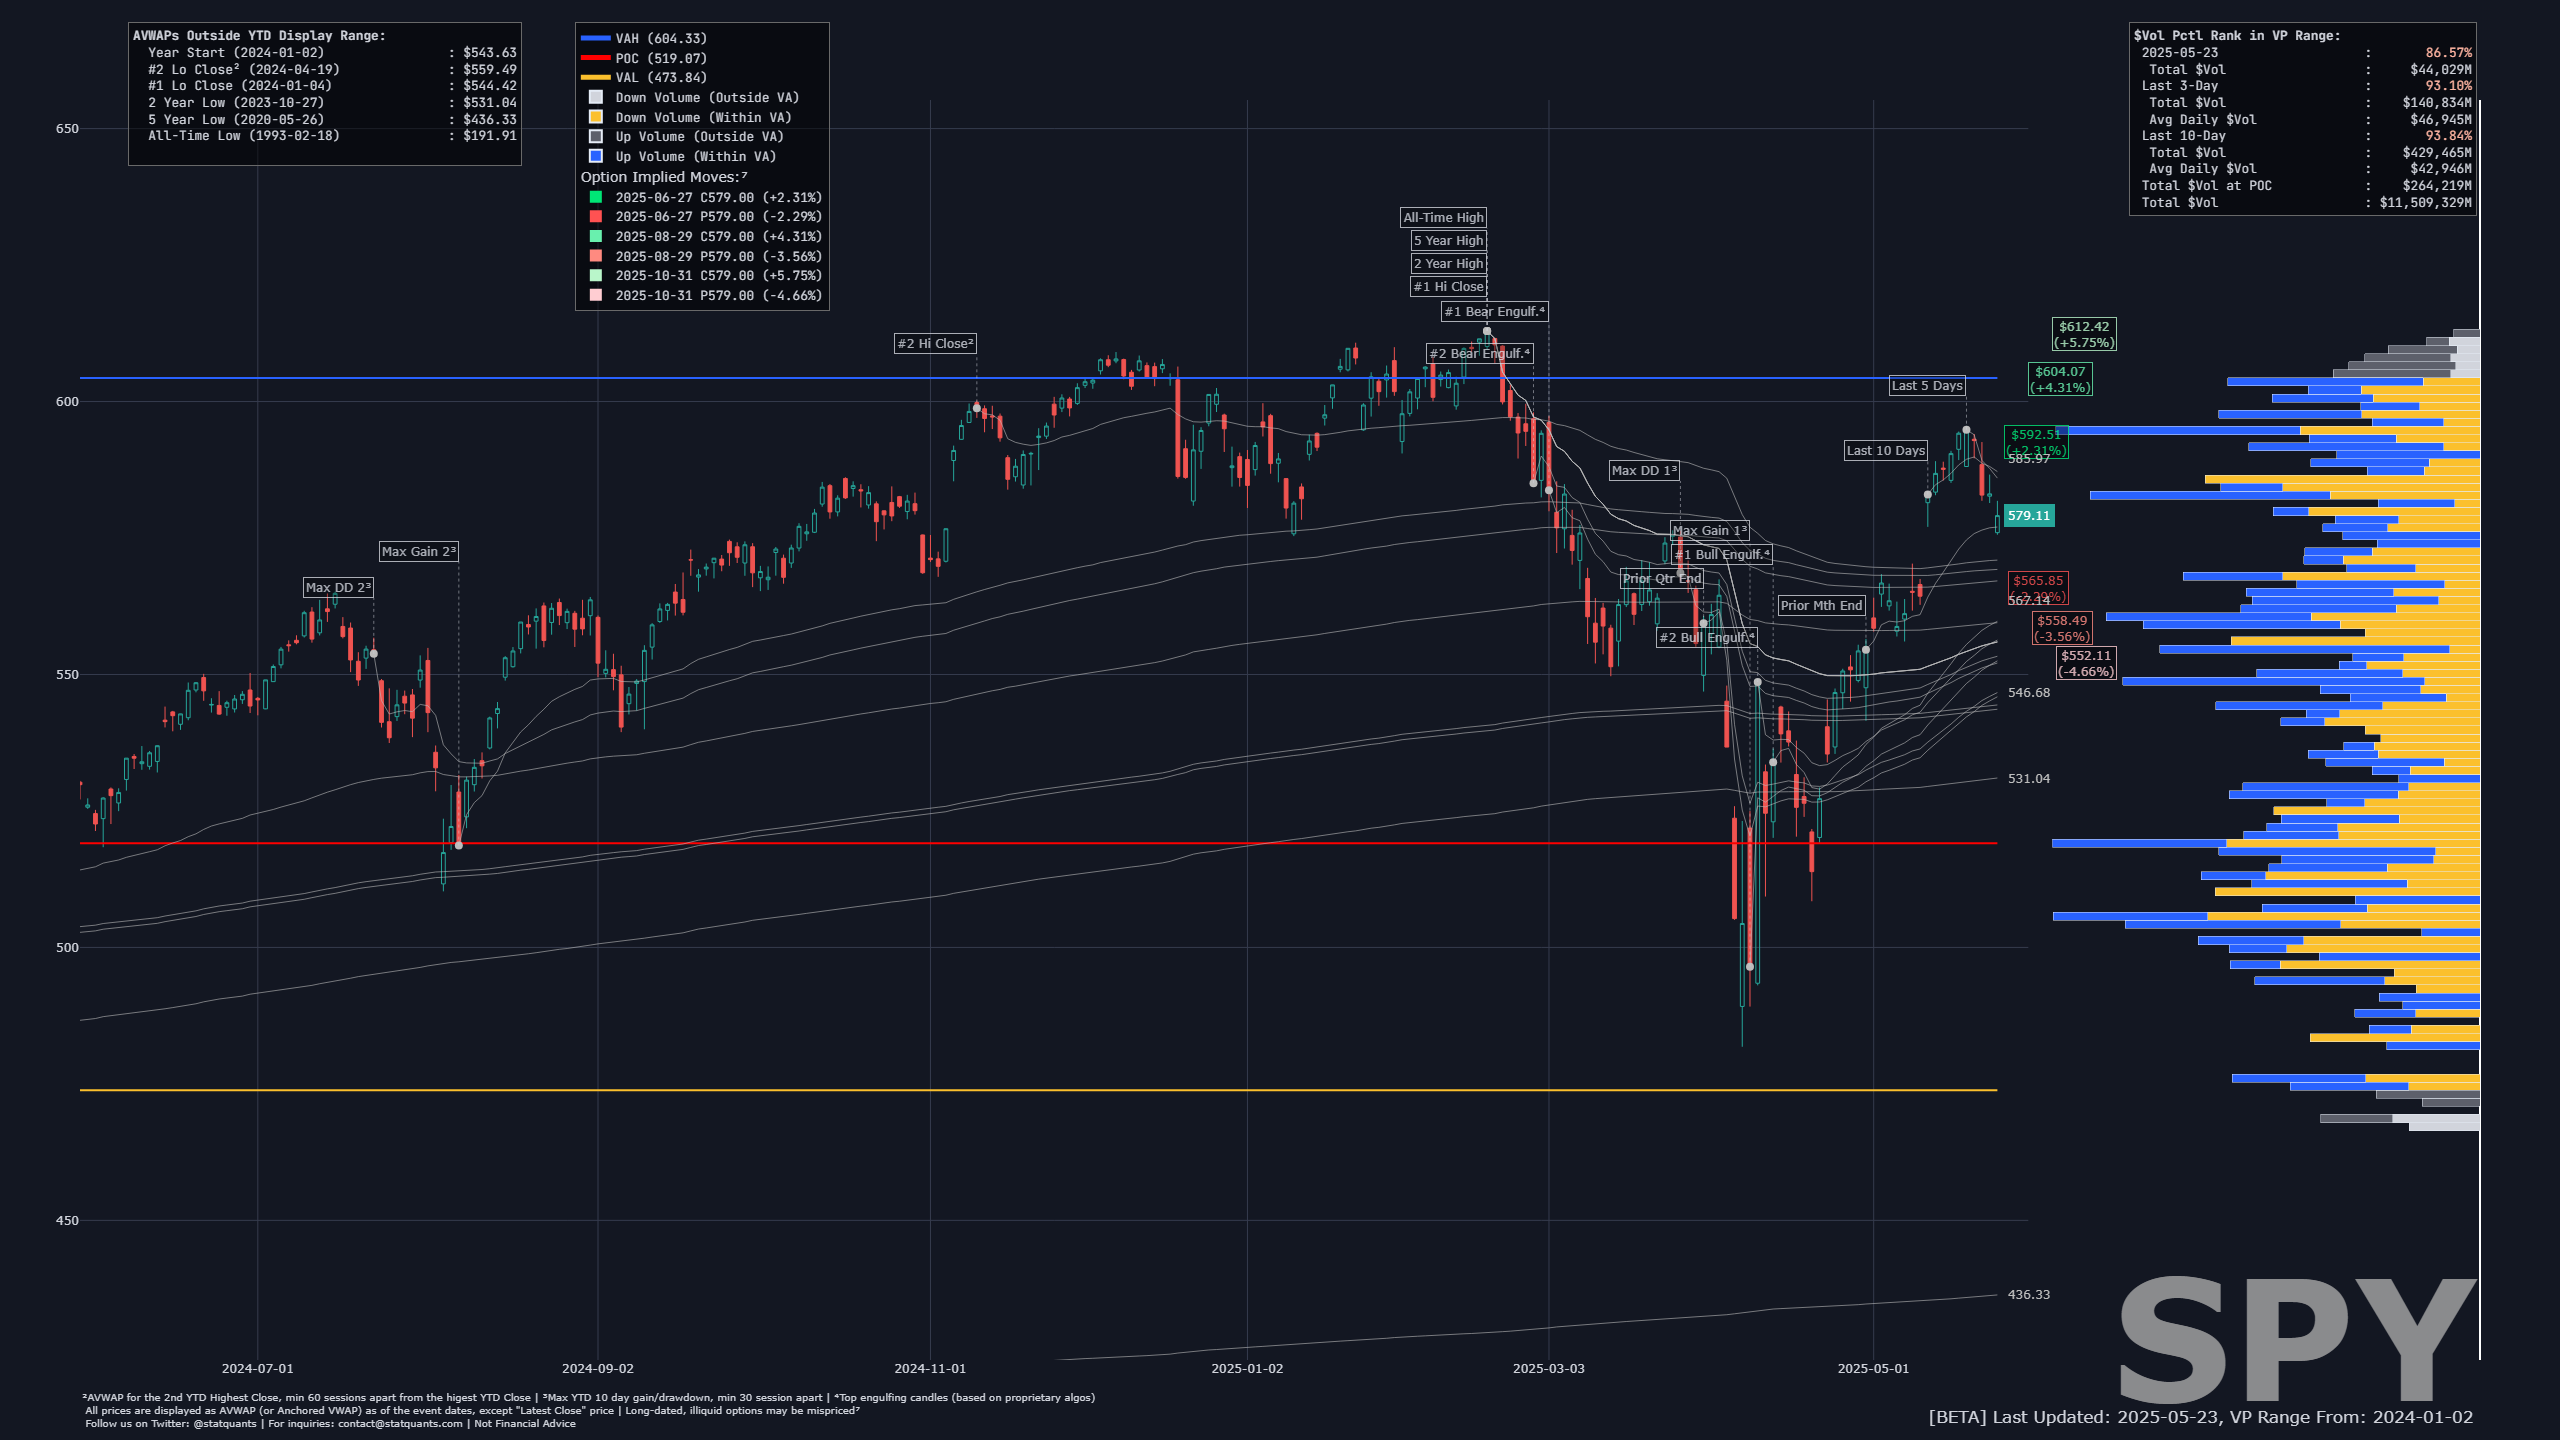Viewport: 2560px width, 1440px height.
Task: Click the 2025-06-27 P579.00 legend swatch
Action: [x=596, y=217]
